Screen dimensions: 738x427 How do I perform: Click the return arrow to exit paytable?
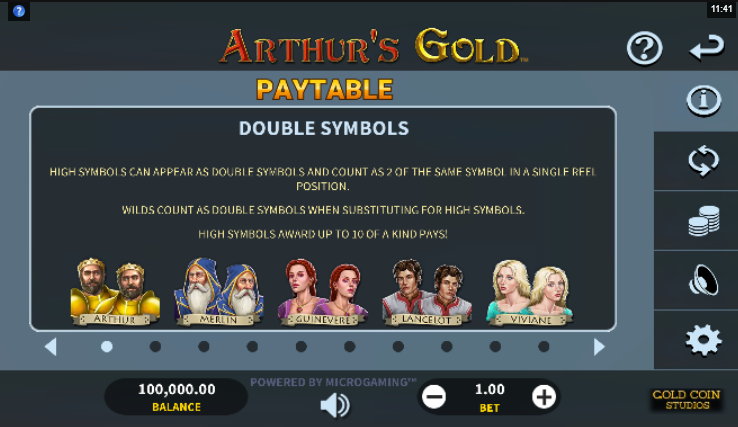(x=706, y=48)
